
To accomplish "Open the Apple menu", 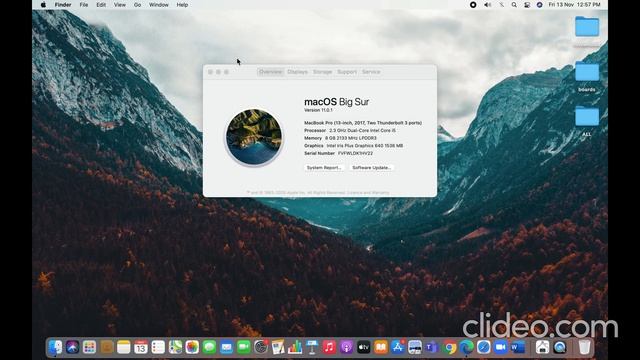I will click(43, 5).
